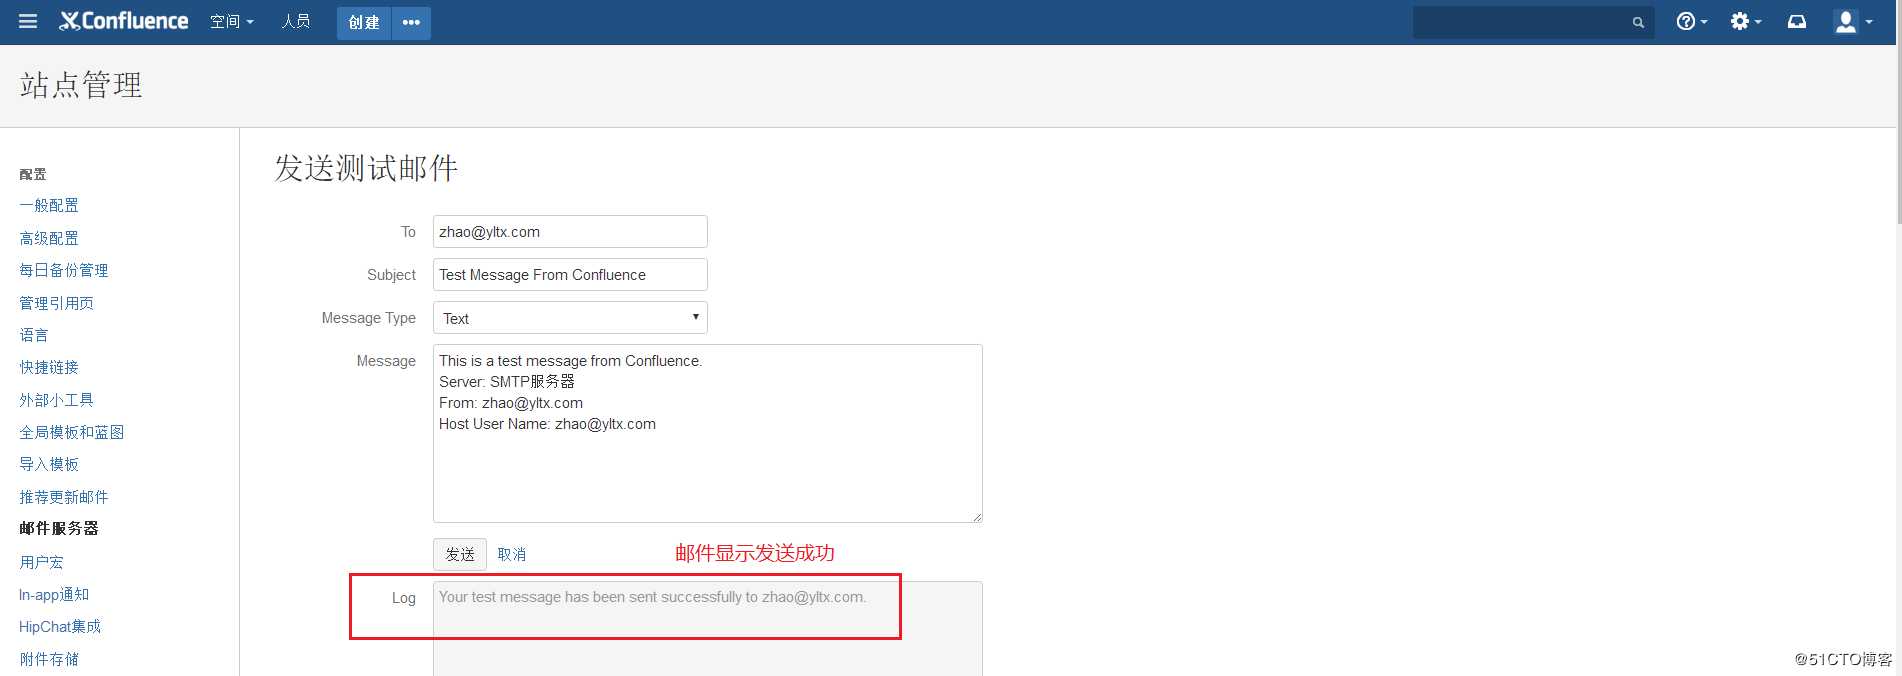Click the Confluence logo
This screenshot has width=1902, height=676.
[x=123, y=21]
